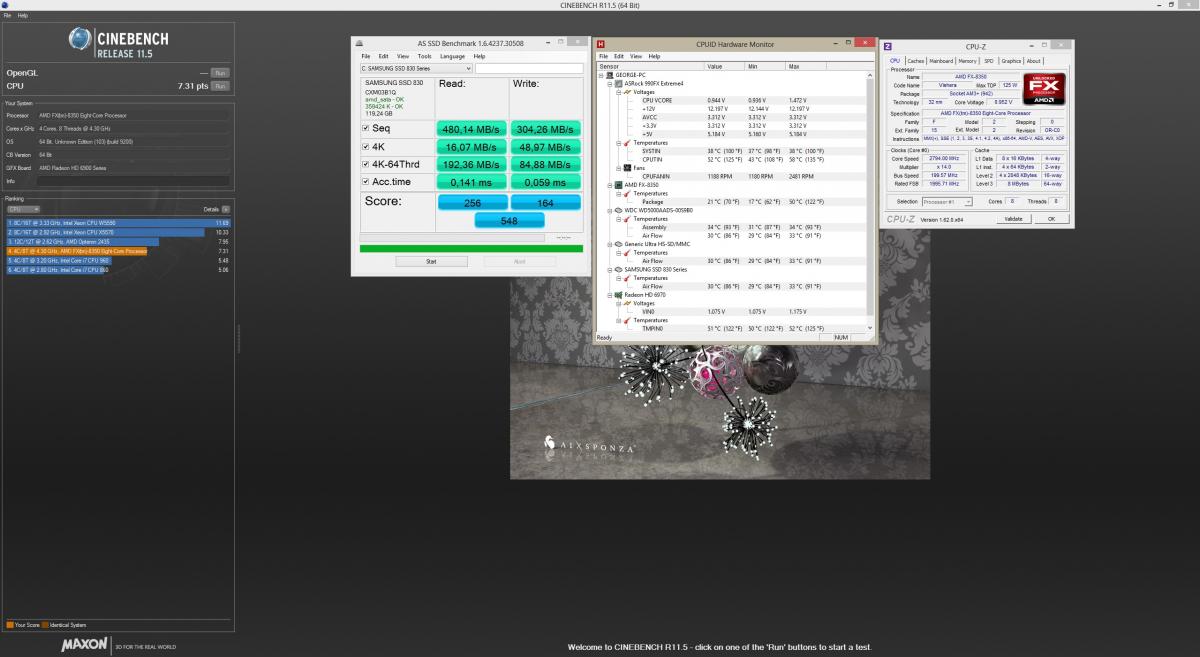Viewport: 1200px width, 657px height.
Task: Click the CPU-Z purple Z title icon
Action: point(889,46)
